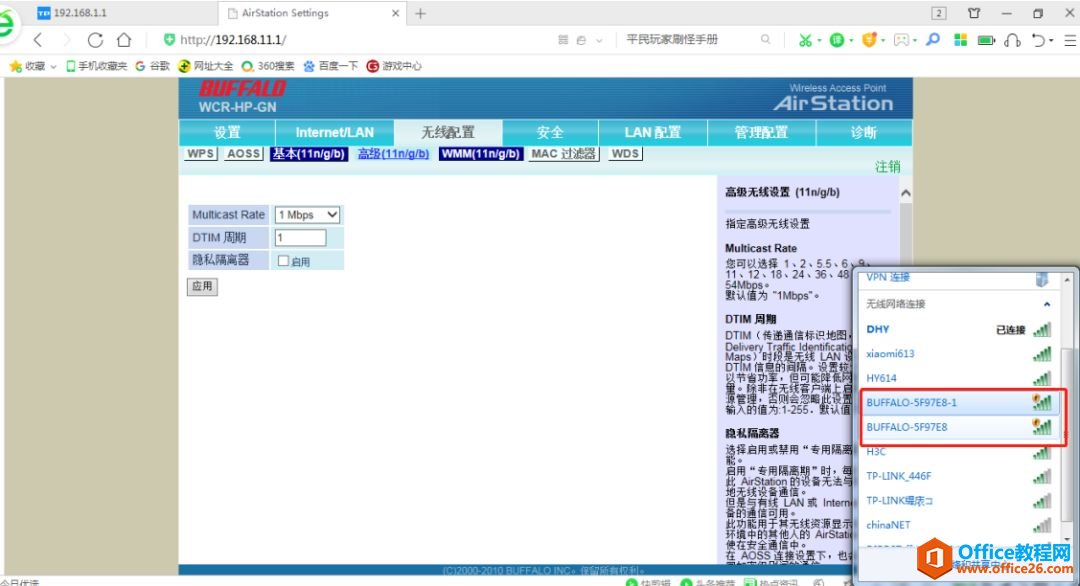Reload the page with the refresh icon
The image size is (1080, 586).
pyautogui.click(x=95, y=40)
